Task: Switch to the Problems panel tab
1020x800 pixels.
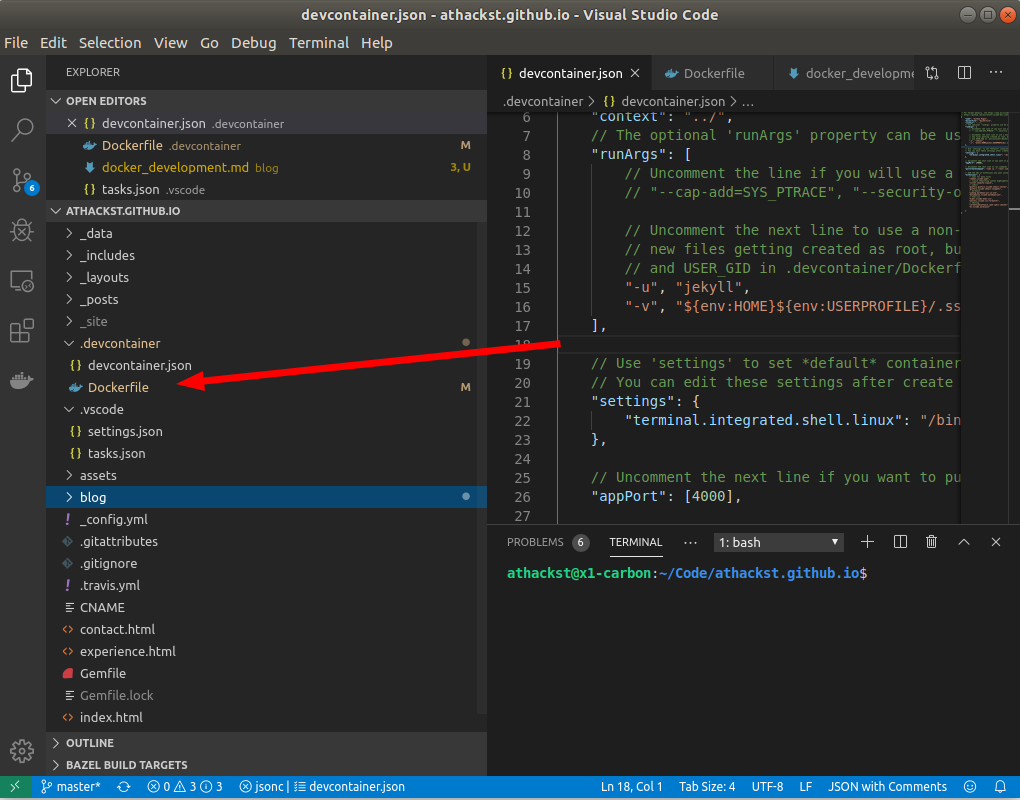Action: point(548,542)
